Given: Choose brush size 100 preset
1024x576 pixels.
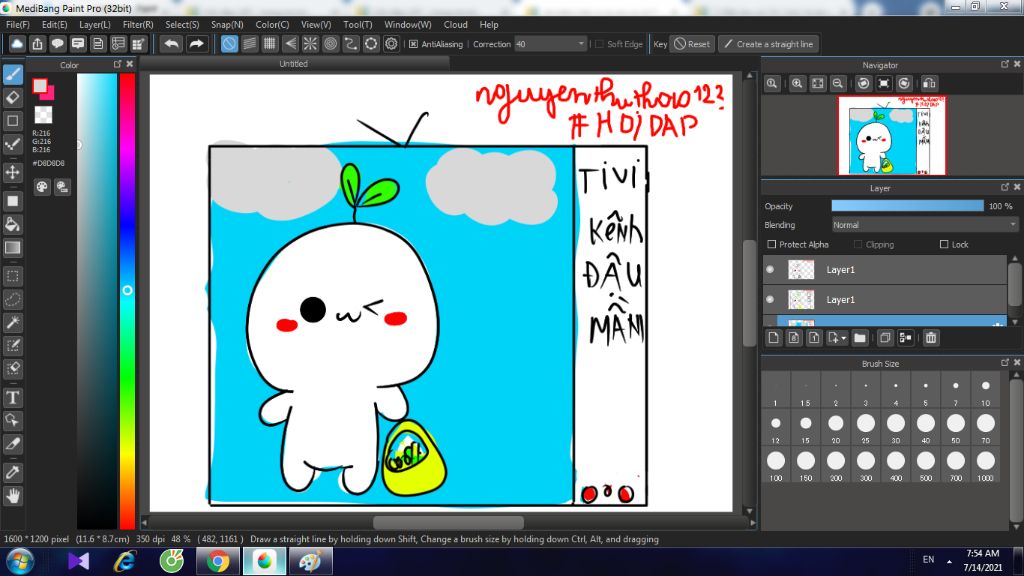Looking at the screenshot, I should 776,465.
